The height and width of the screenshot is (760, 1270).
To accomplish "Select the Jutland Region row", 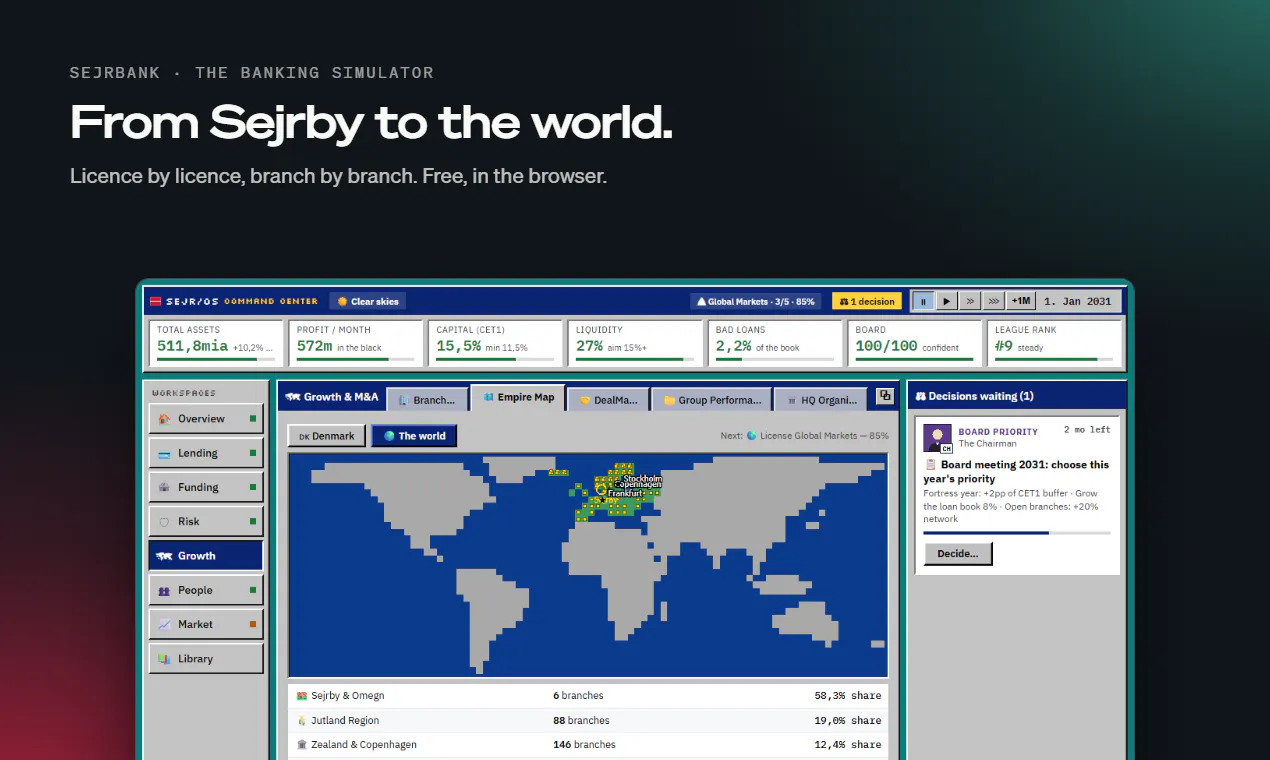I will (588, 720).
